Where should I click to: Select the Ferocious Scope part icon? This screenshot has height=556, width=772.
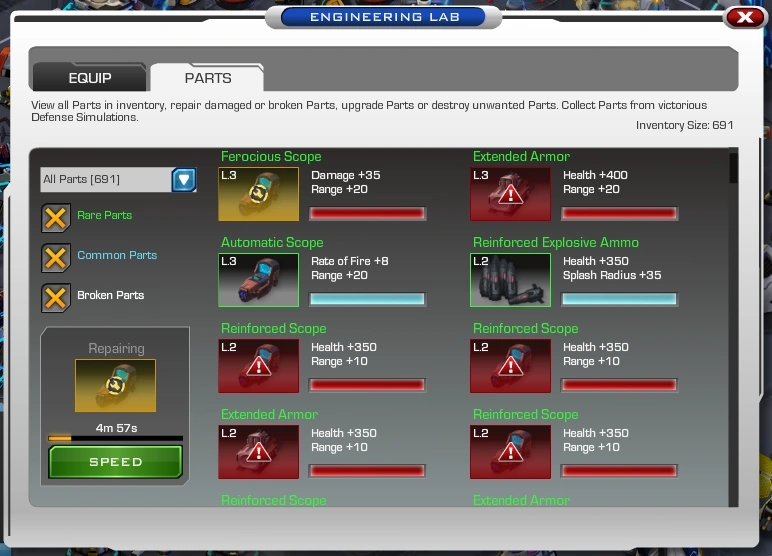click(x=258, y=194)
